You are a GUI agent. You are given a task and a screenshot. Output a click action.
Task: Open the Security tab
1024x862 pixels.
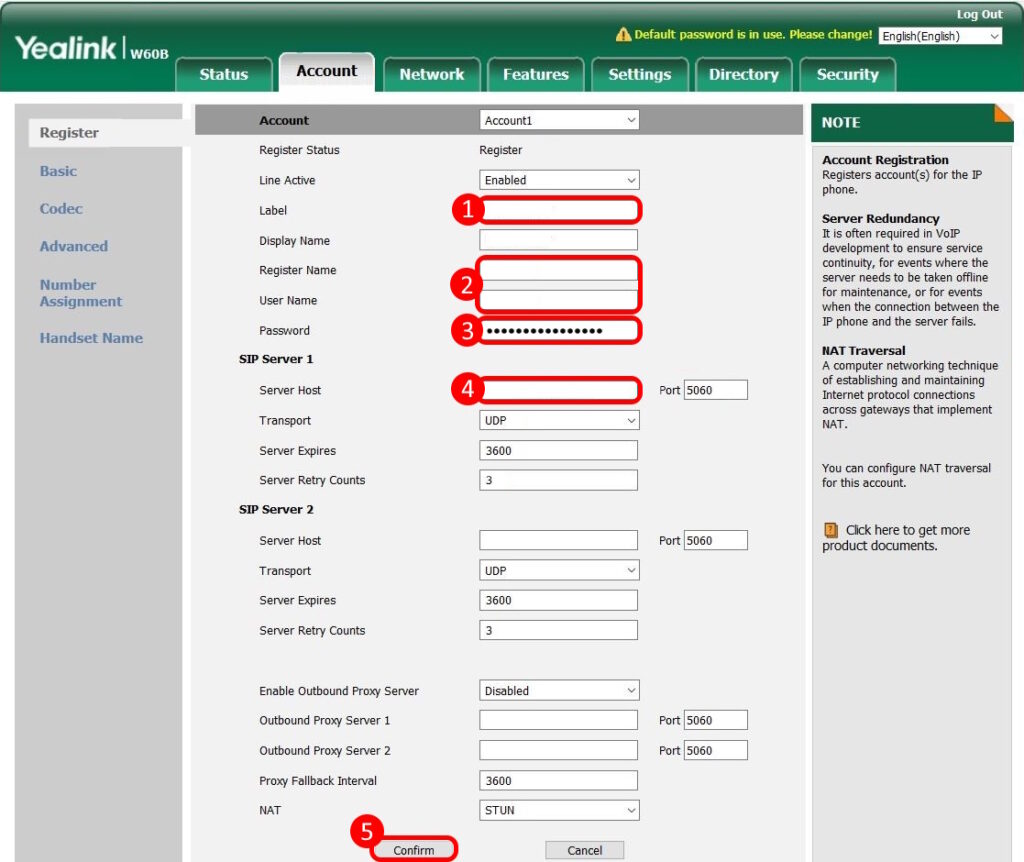point(846,74)
